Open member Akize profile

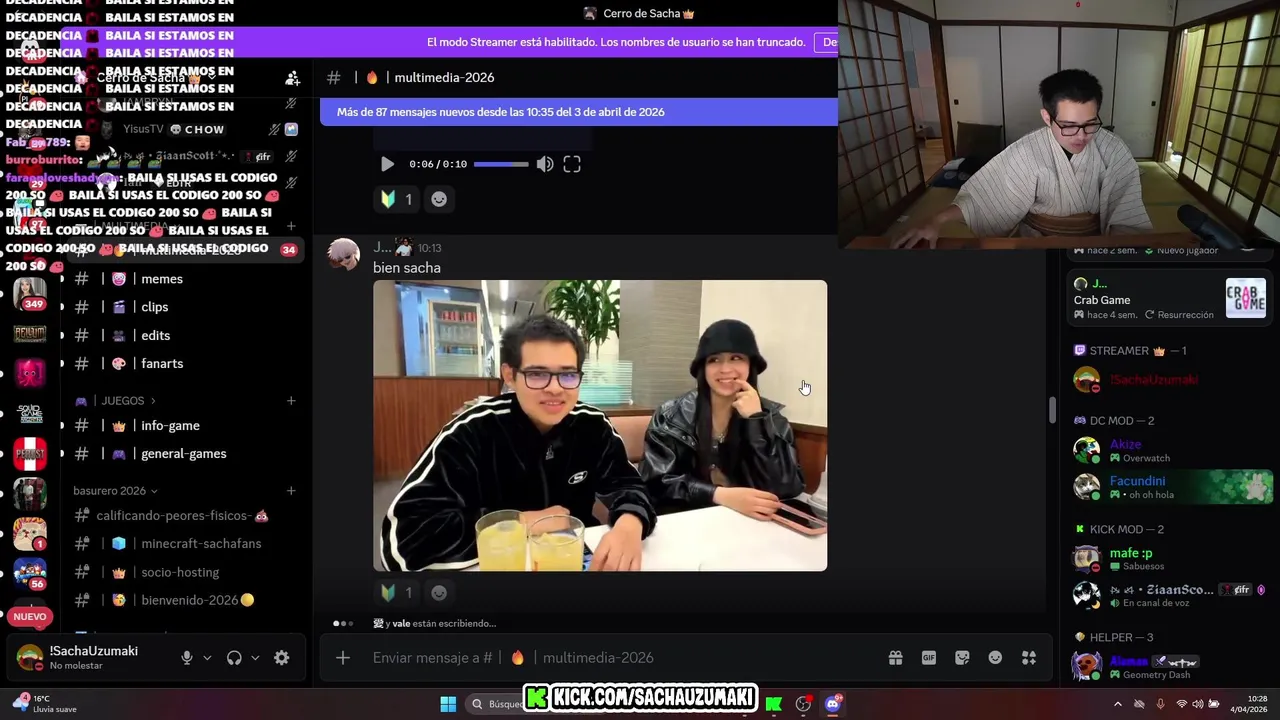1168,450
